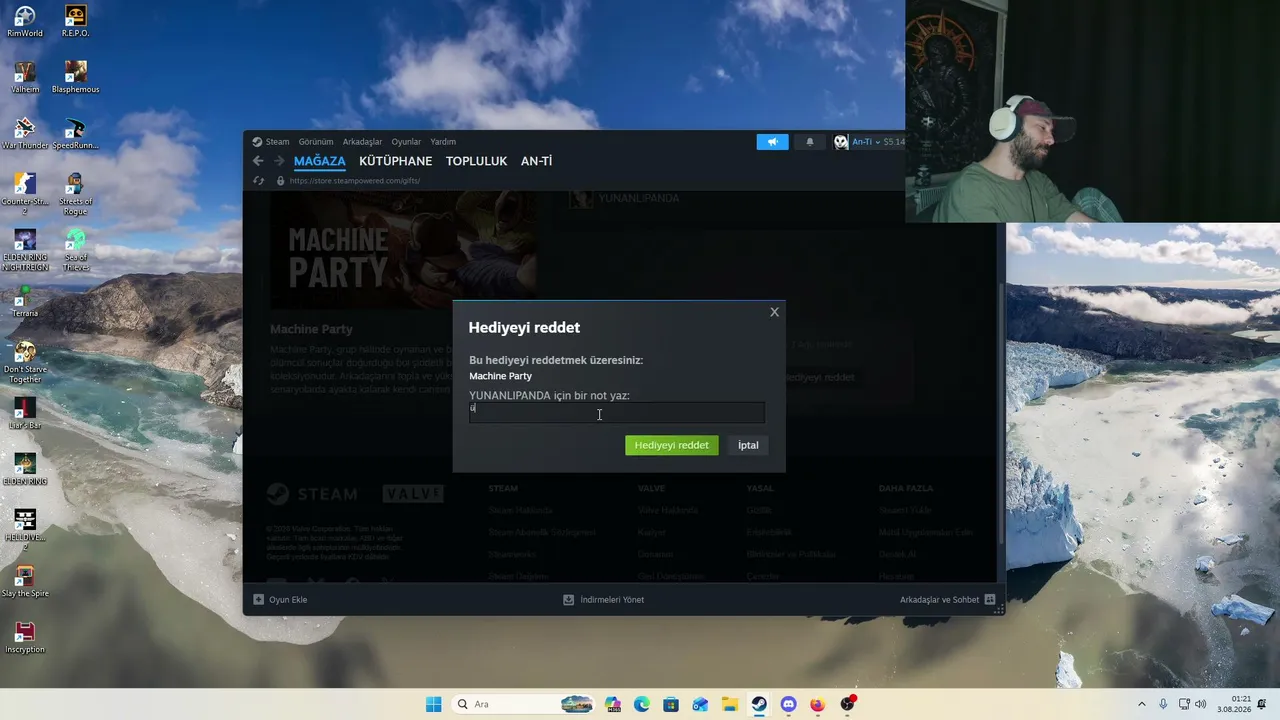Click Oyun Ekle at bottom left
The height and width of the screenshot is (720, 1280).
(x=280, y=600)
